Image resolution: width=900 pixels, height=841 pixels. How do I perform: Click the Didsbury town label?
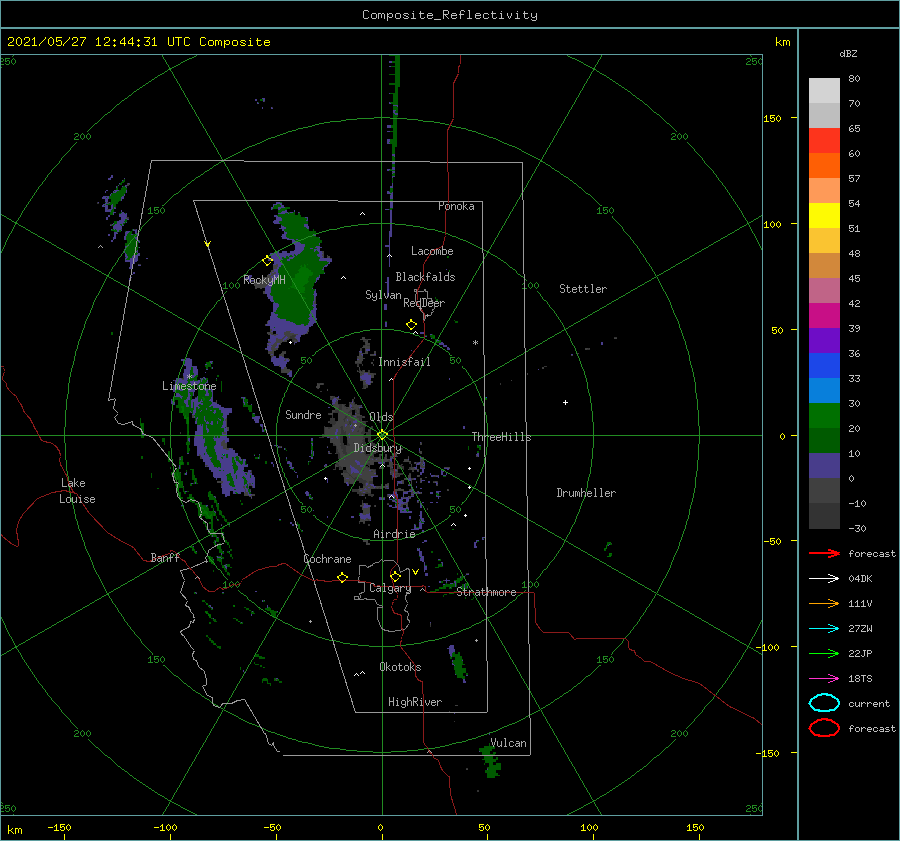coord(378,448)
